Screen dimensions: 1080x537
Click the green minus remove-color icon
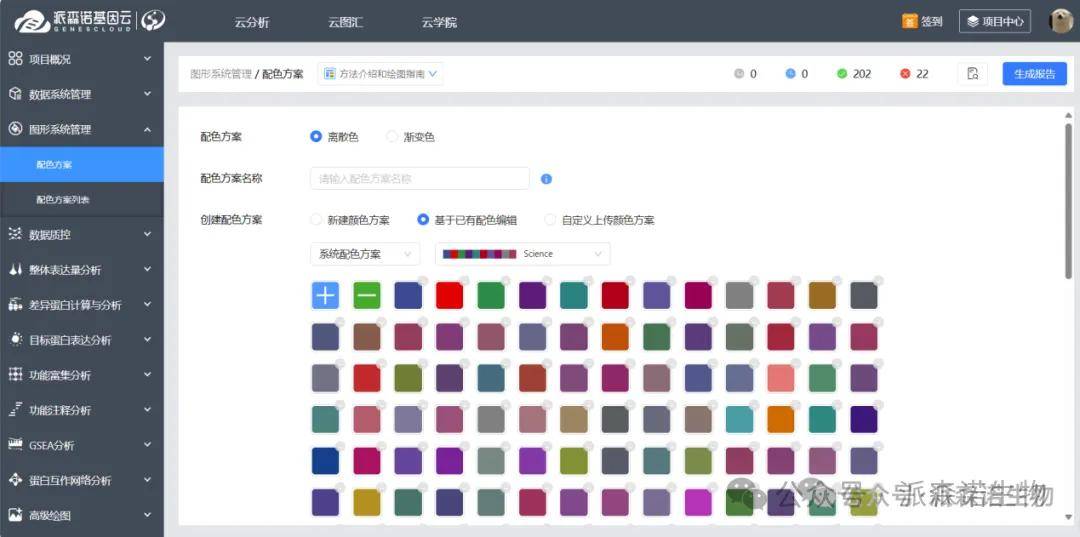tap(367, 295)
